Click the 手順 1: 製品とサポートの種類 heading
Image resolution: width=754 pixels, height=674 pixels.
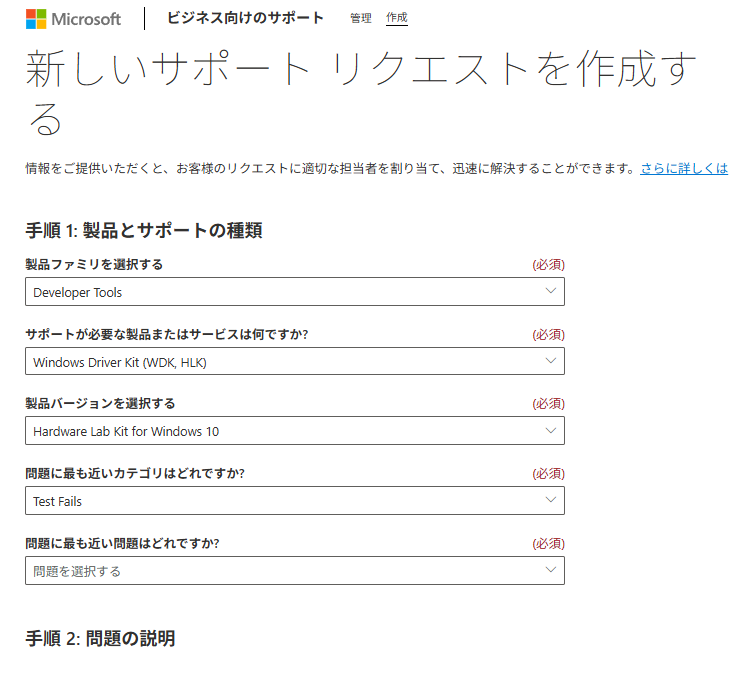click(x=144, y=230)
